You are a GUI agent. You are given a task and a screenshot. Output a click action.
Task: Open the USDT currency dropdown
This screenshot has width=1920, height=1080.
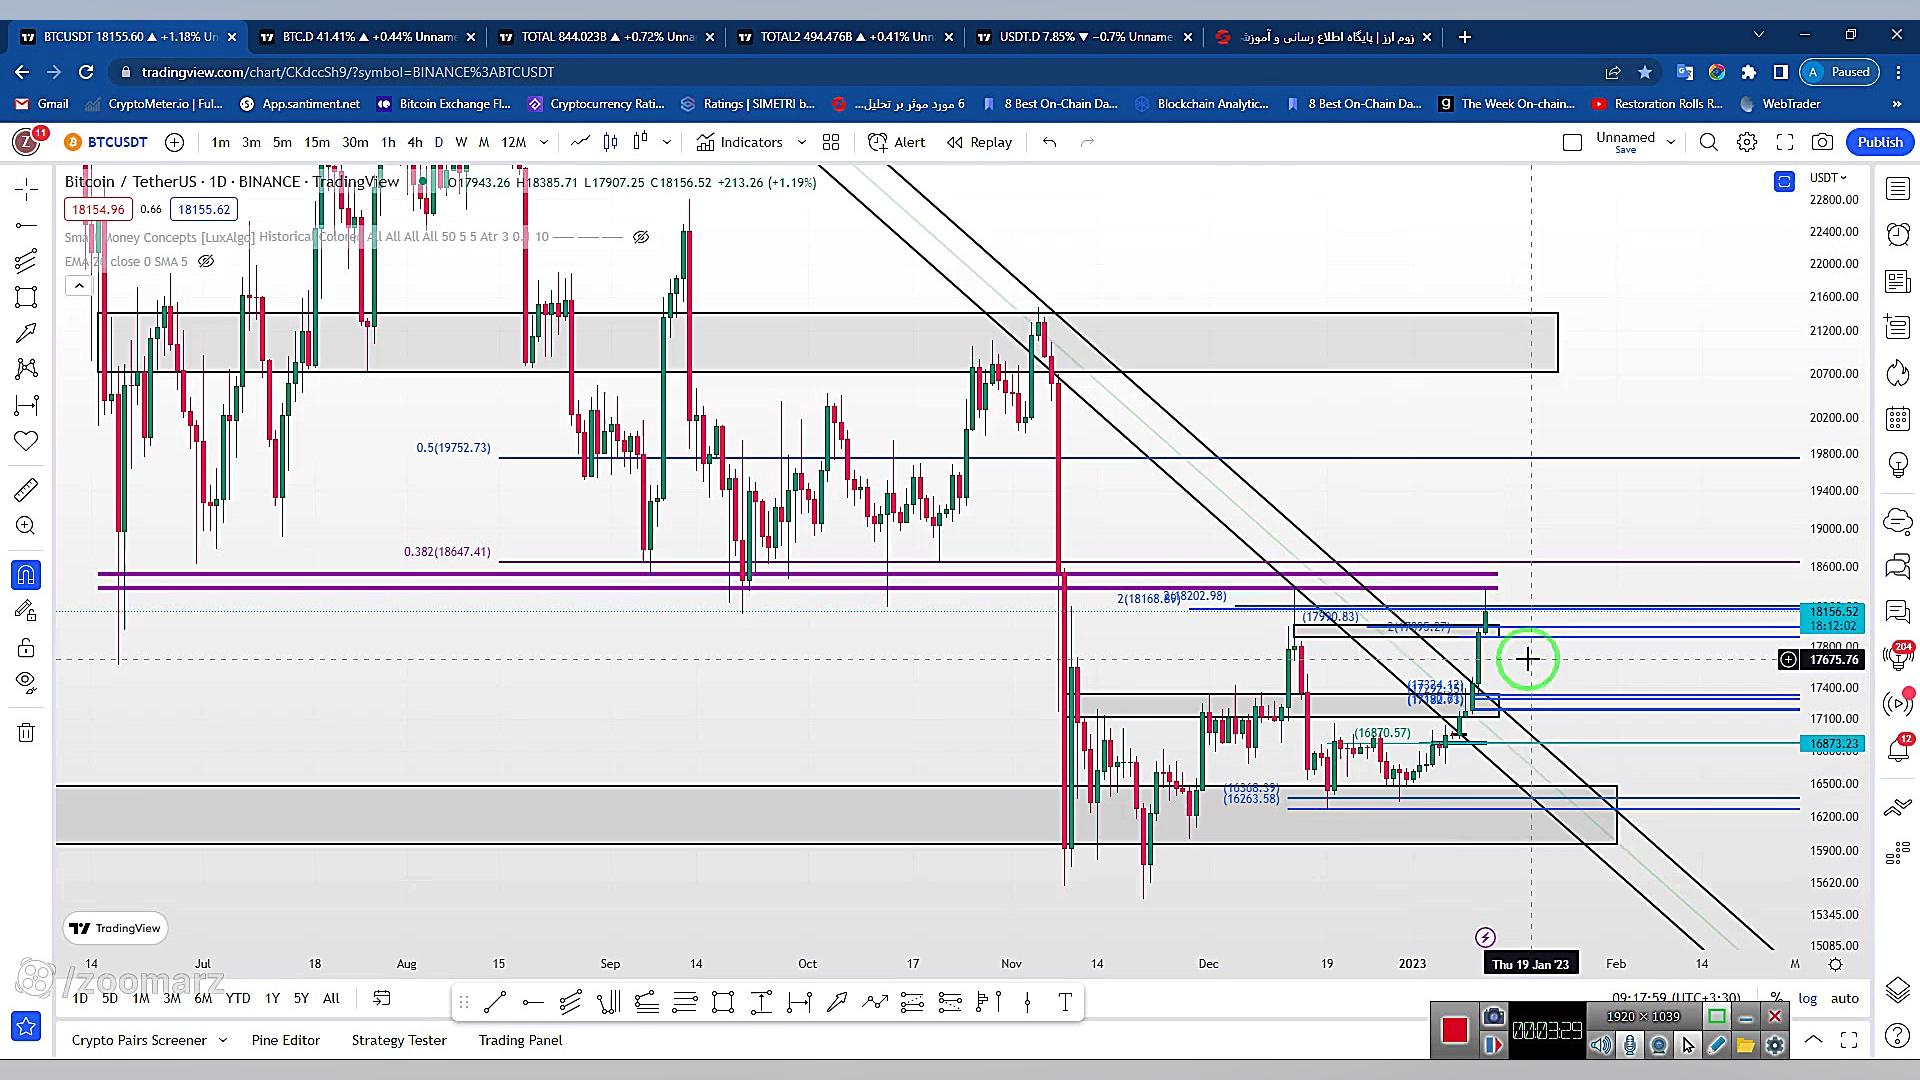1828,178
